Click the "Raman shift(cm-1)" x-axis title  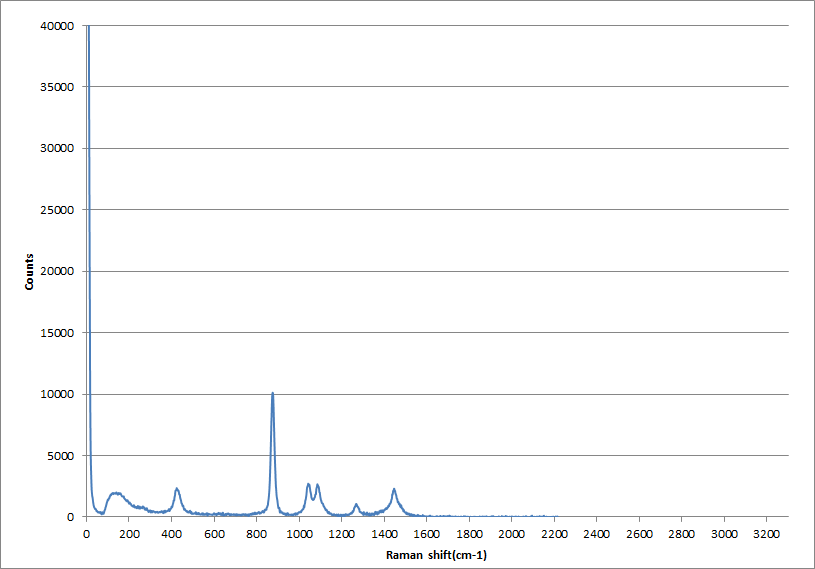(x=437, y=554)
